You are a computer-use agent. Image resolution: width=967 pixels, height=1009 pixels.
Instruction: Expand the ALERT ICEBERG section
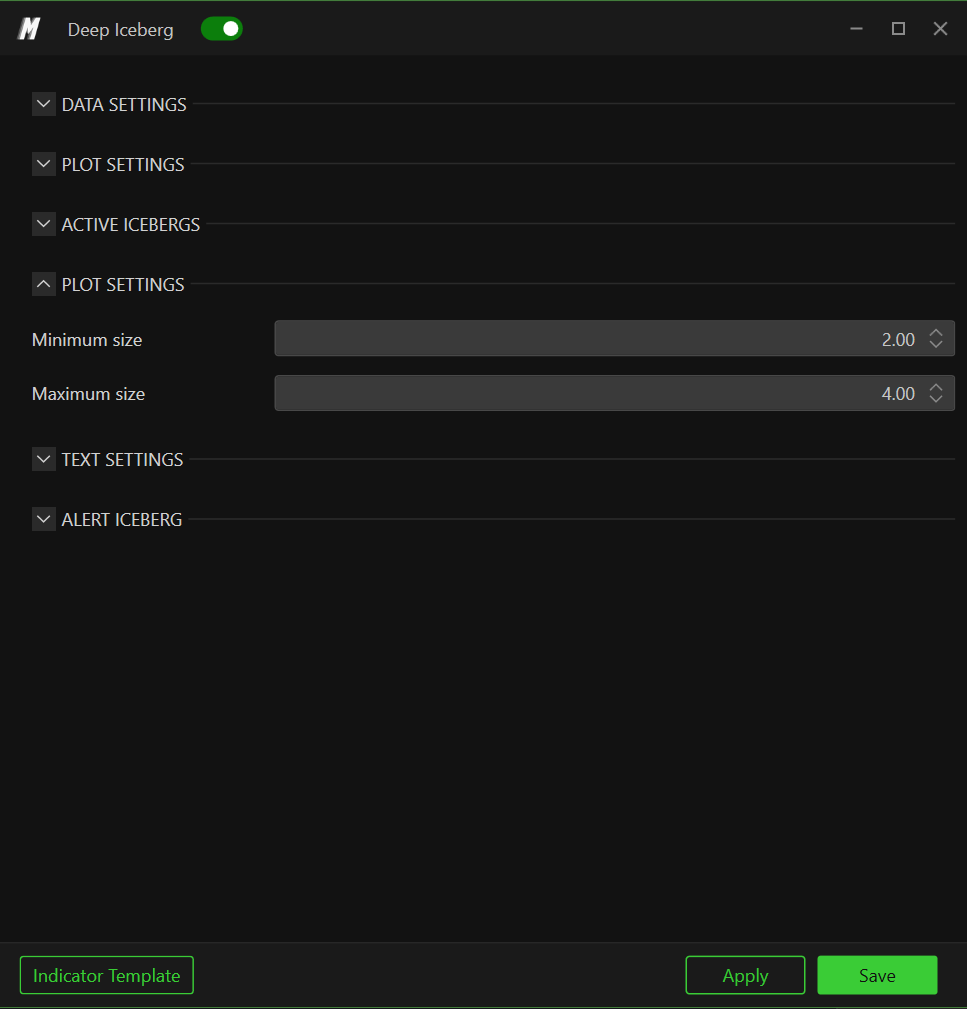coord(44,519)
